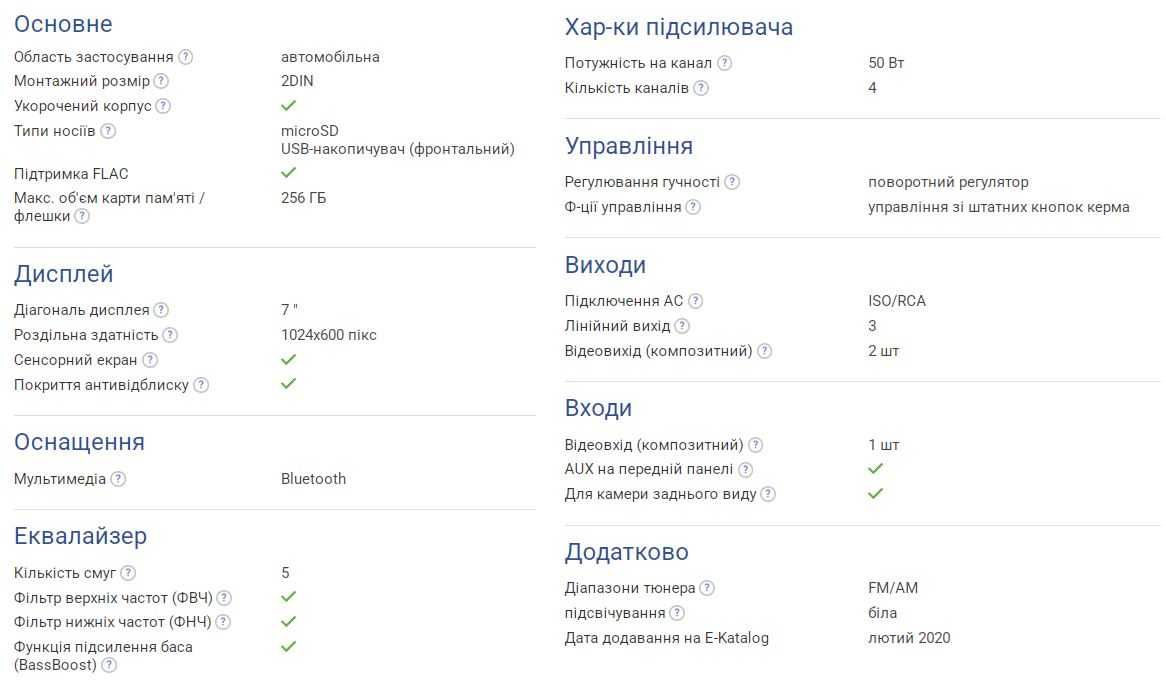
Task: Show tooltip for Укорочений корпус
Action: pos(163,106)
